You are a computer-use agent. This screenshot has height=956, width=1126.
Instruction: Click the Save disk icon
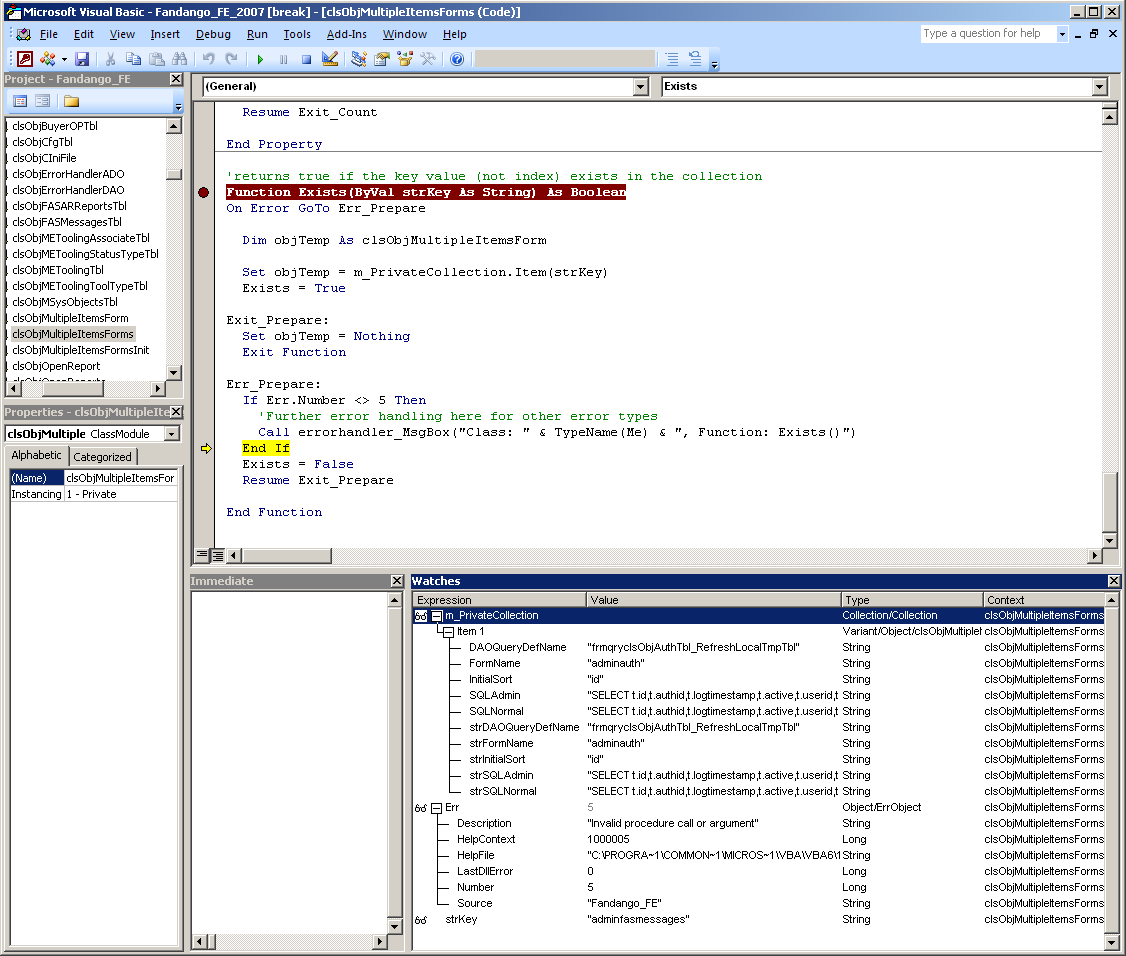[x=82, y=60]
